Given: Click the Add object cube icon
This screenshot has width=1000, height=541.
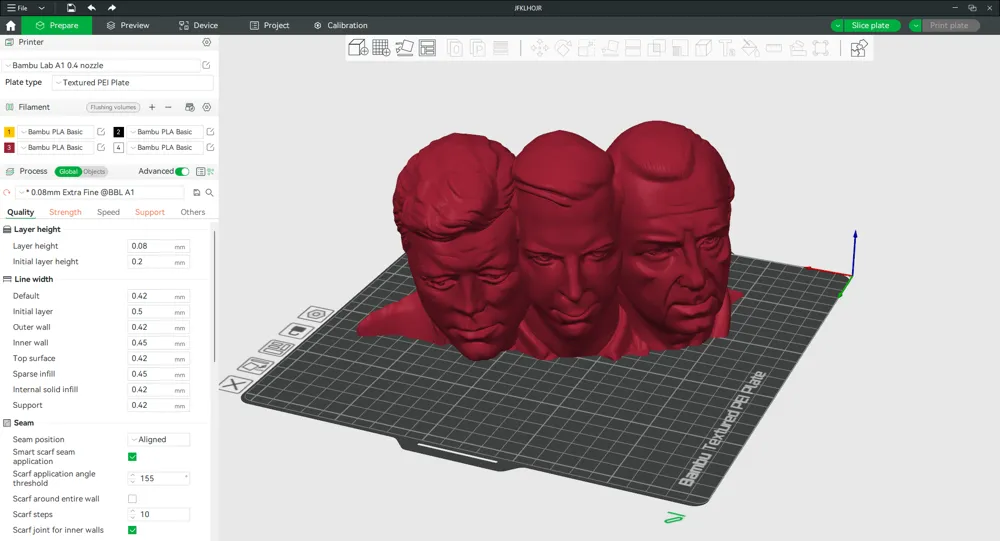Looking at the screenshot, I should (358, 48).
